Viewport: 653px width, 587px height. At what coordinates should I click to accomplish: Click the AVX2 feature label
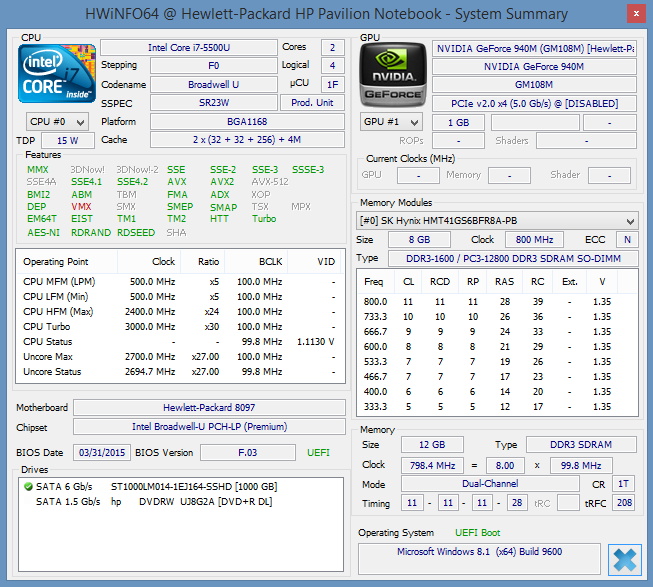pos(222,182)
